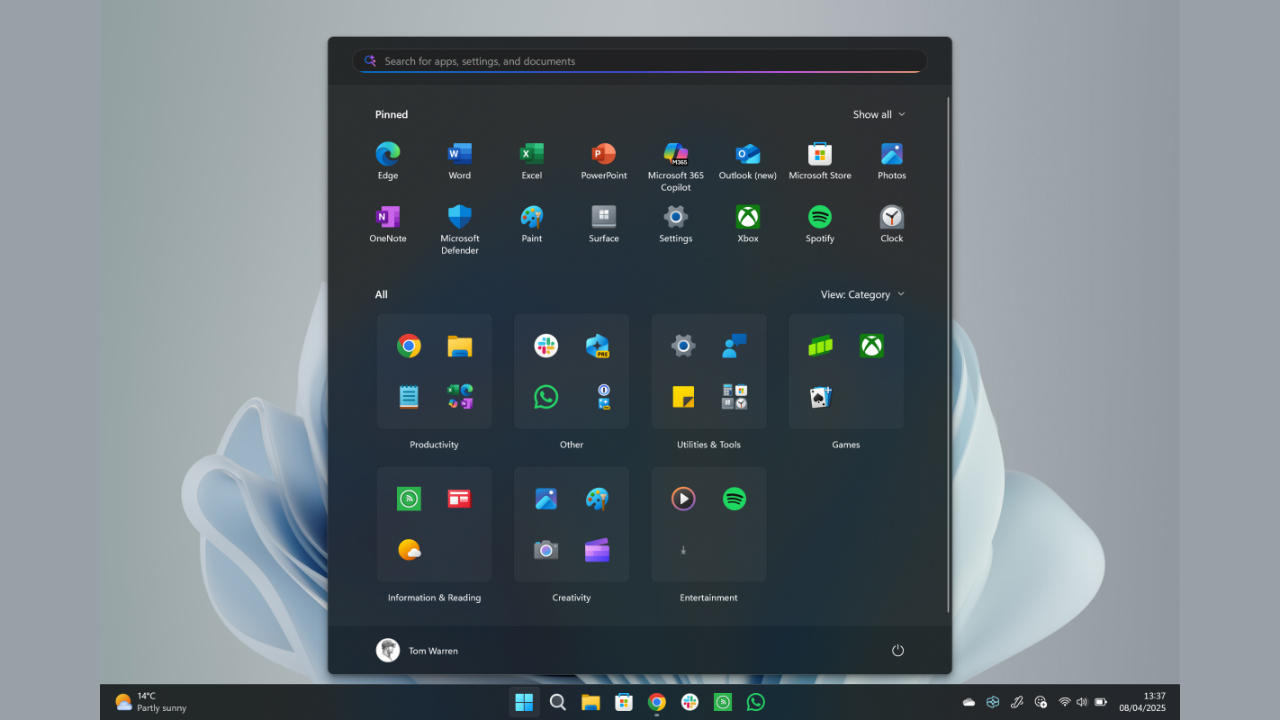Screen dimensions: 1280x720
Task: Click the Start menu scrollbar
Action: [948, 355]
